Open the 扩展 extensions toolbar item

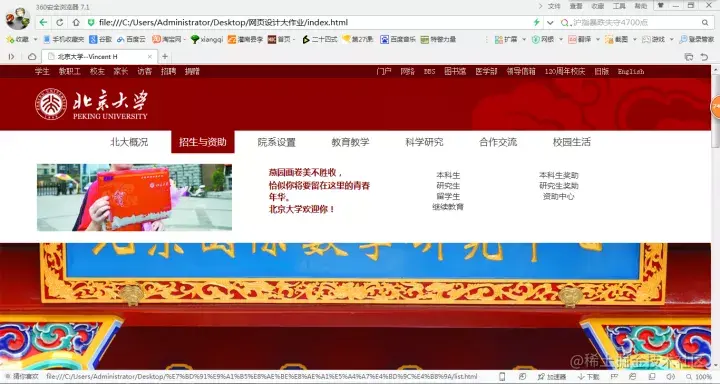(506, 40)
